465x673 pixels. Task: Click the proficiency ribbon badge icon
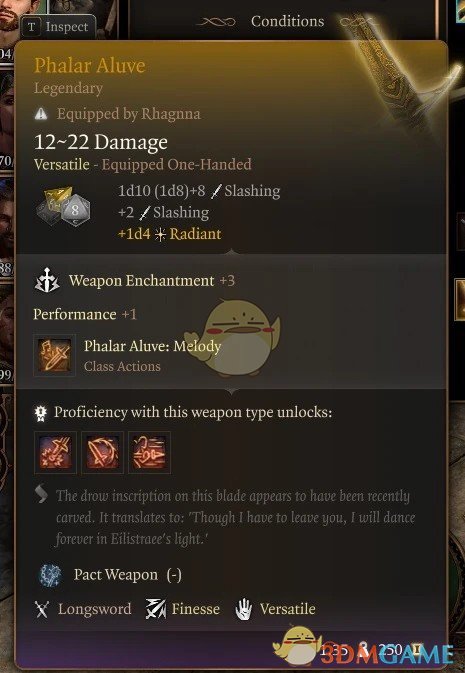click(x=41, y=412)
